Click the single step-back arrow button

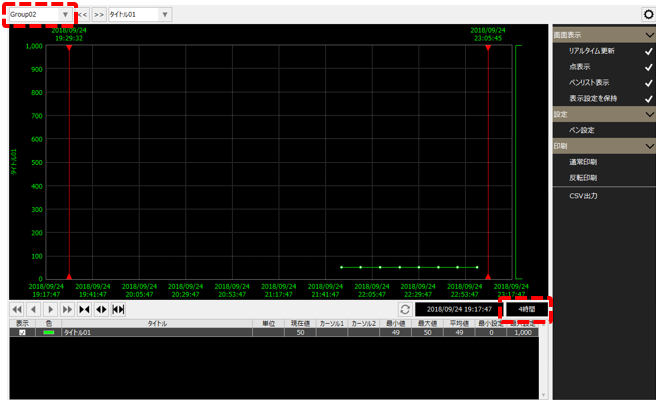34,310
